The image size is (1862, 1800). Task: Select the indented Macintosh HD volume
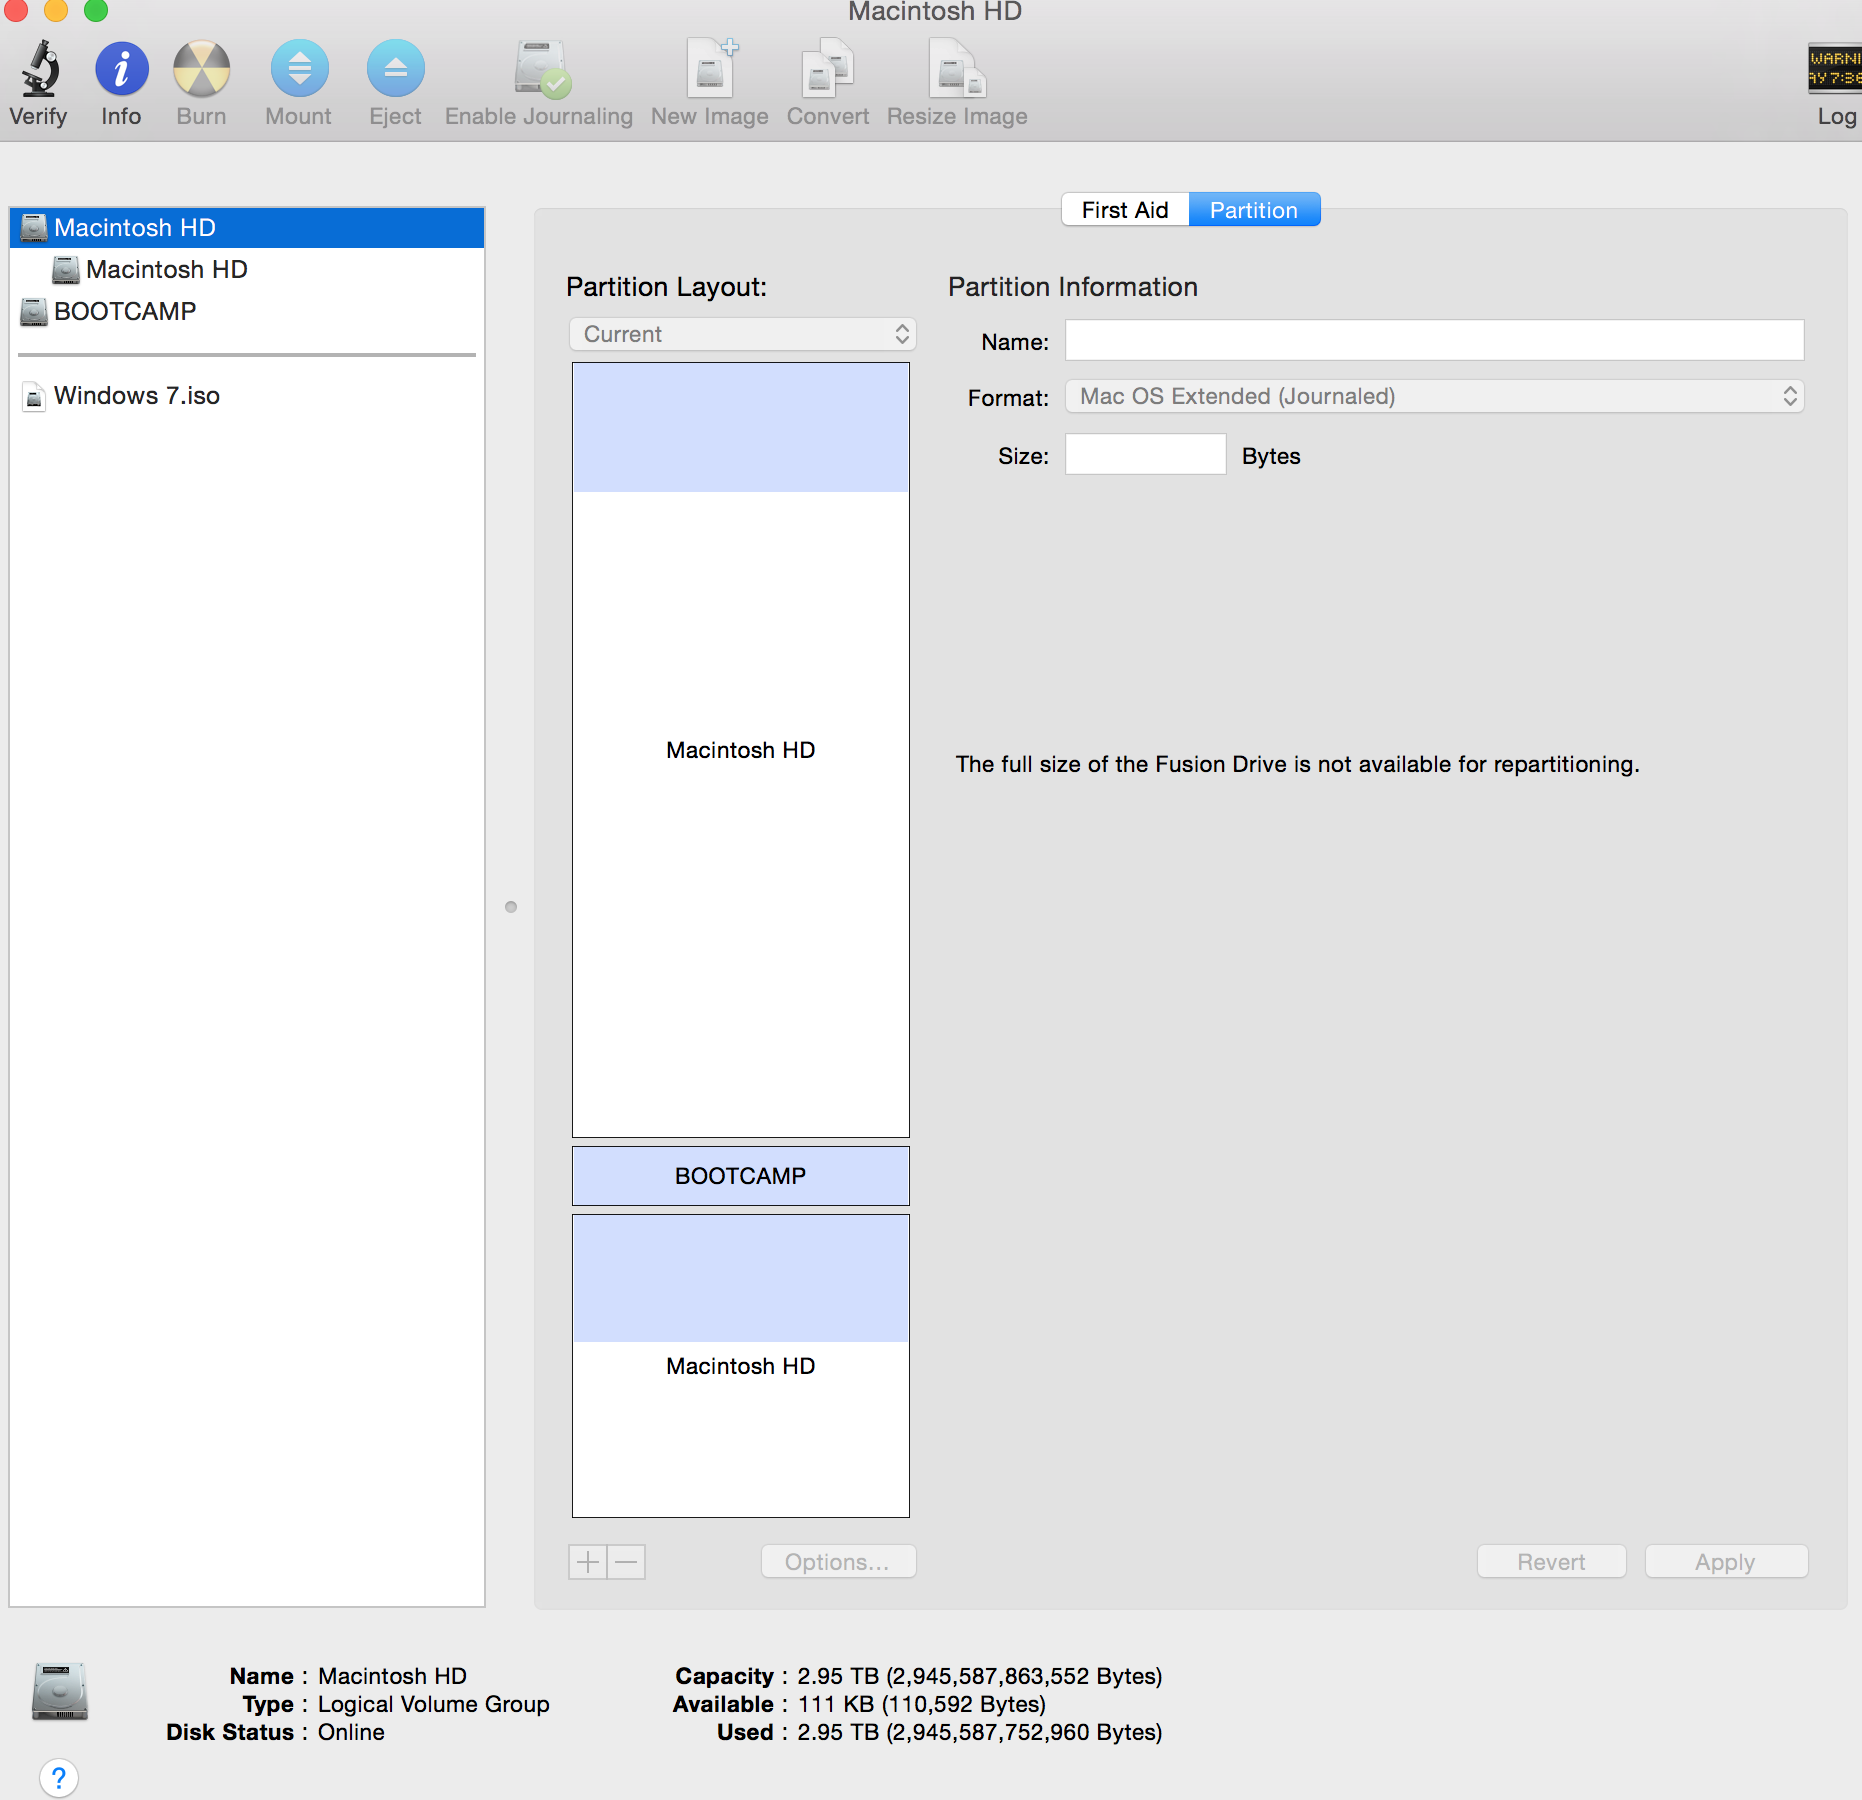[x=247, y=270]
